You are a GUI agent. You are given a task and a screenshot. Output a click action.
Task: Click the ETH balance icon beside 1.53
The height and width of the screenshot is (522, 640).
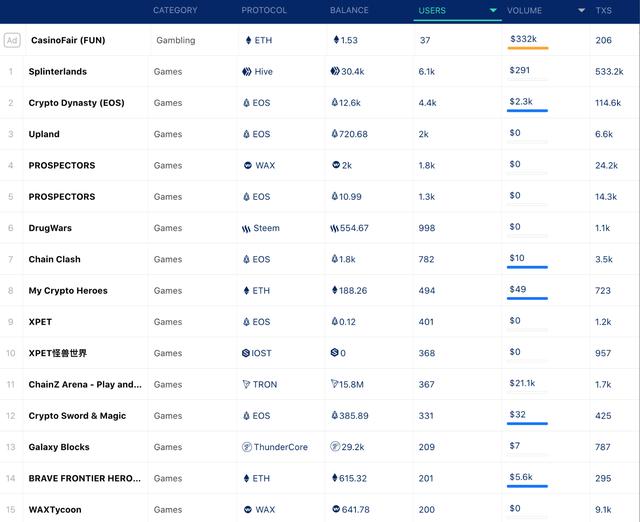point(336,40)
